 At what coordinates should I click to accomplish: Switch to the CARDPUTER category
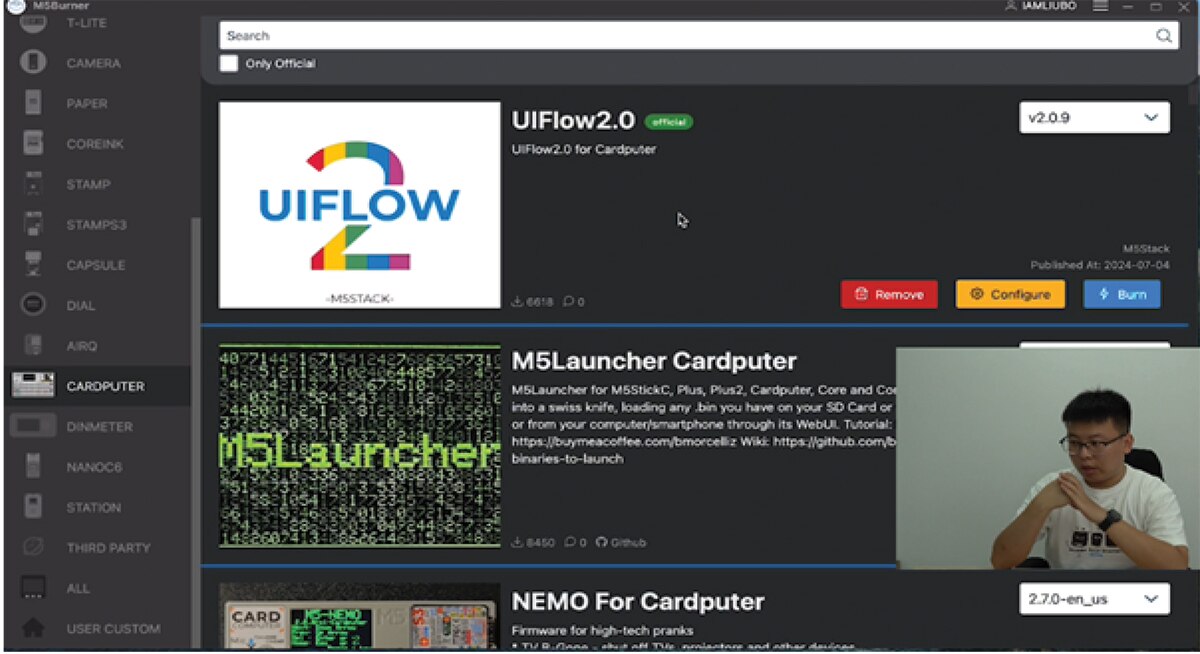click(105, 386)
